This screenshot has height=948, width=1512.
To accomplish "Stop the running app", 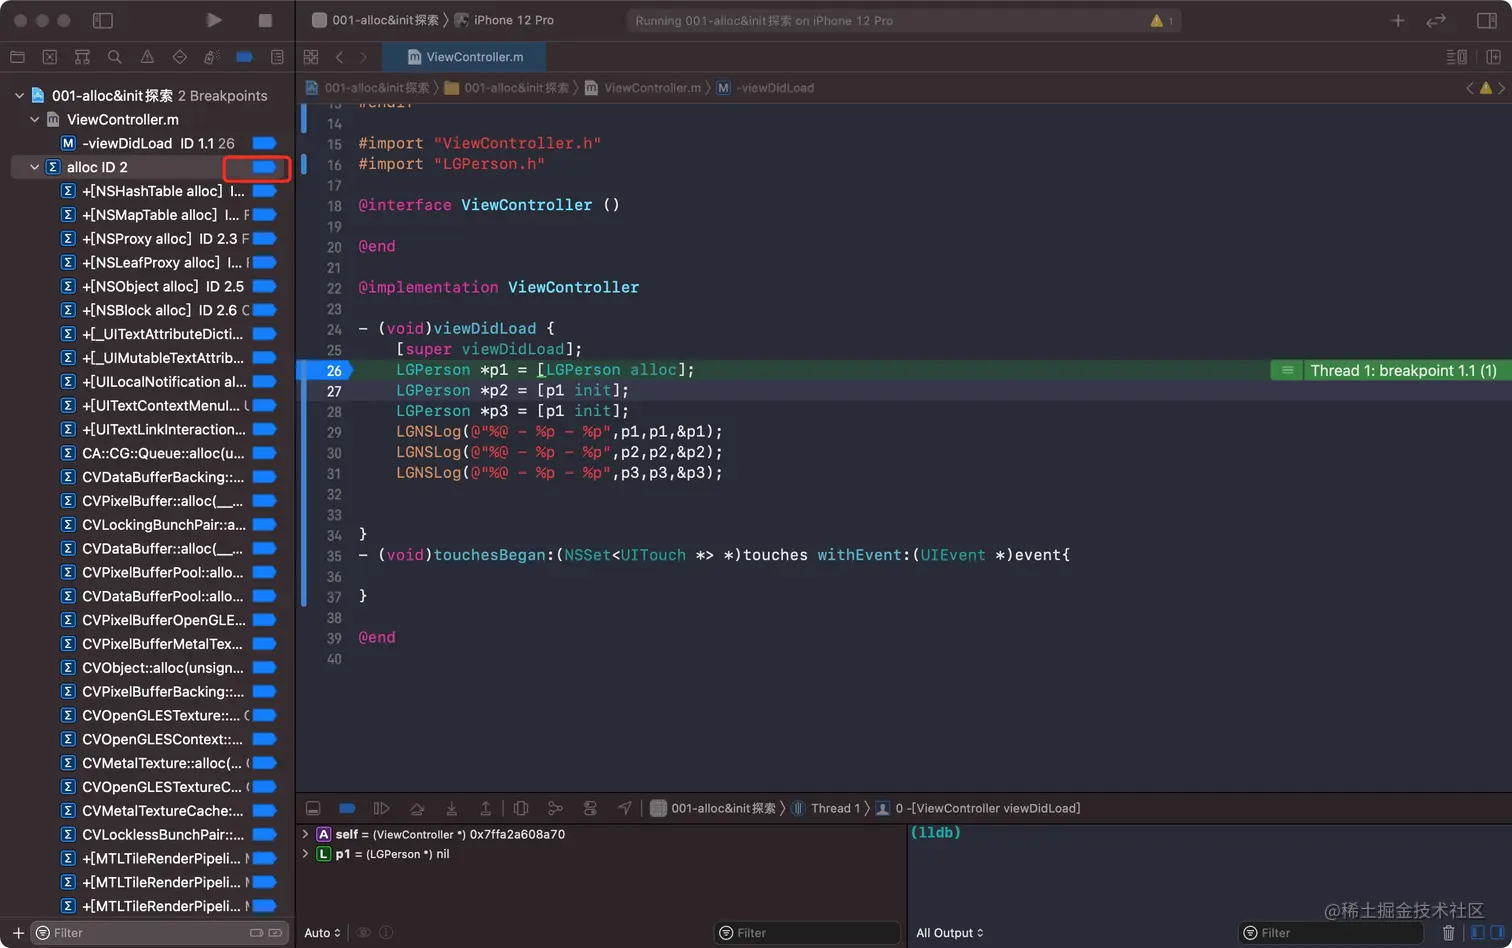I will coord(265,20).
